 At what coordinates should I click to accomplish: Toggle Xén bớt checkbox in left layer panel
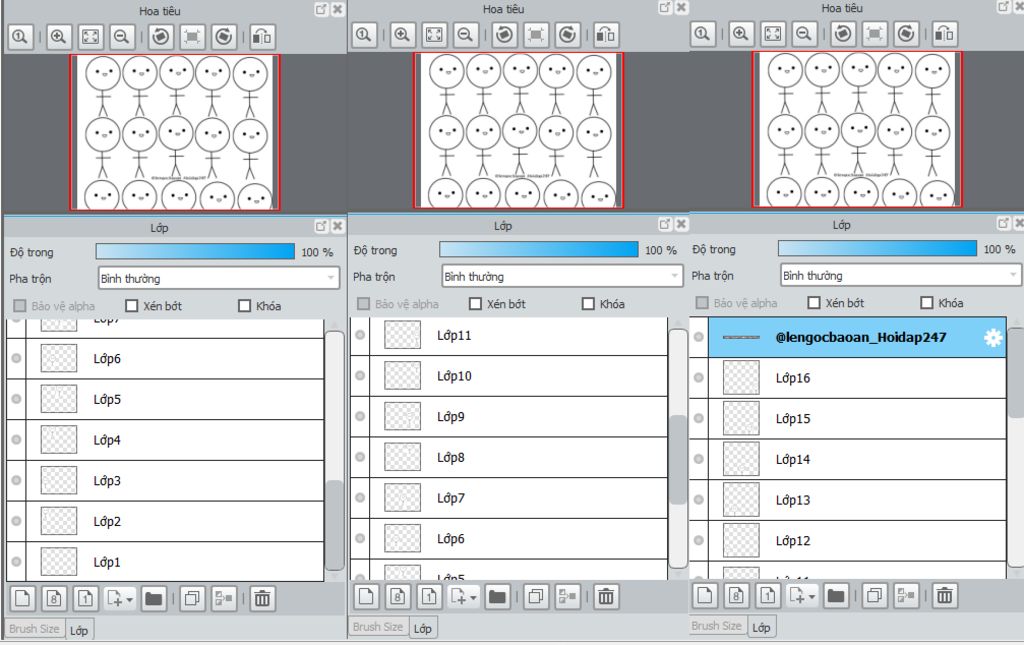pyautogui.click(x=132, y=306)
